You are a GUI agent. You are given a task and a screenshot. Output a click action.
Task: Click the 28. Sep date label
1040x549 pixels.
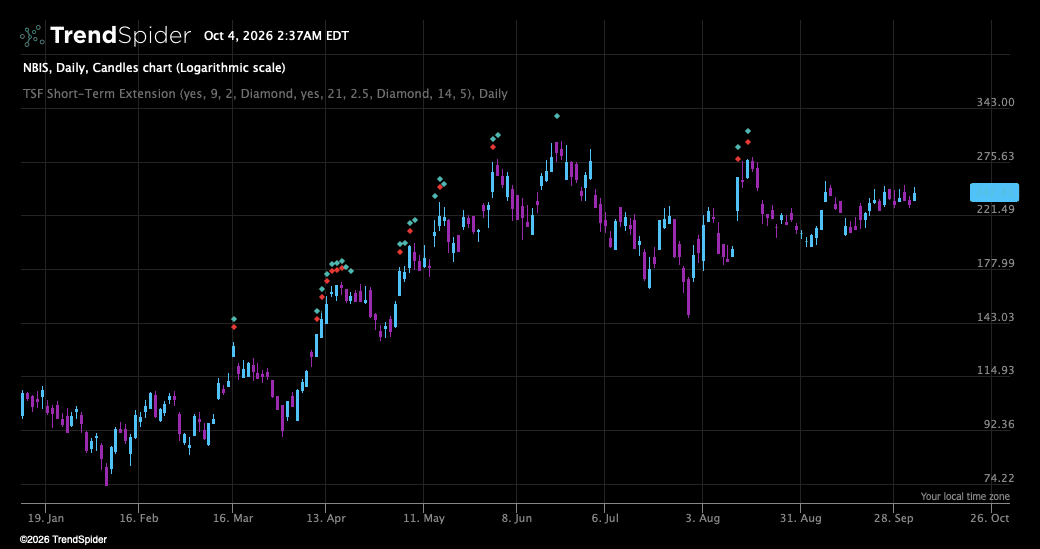pos(893,518)
